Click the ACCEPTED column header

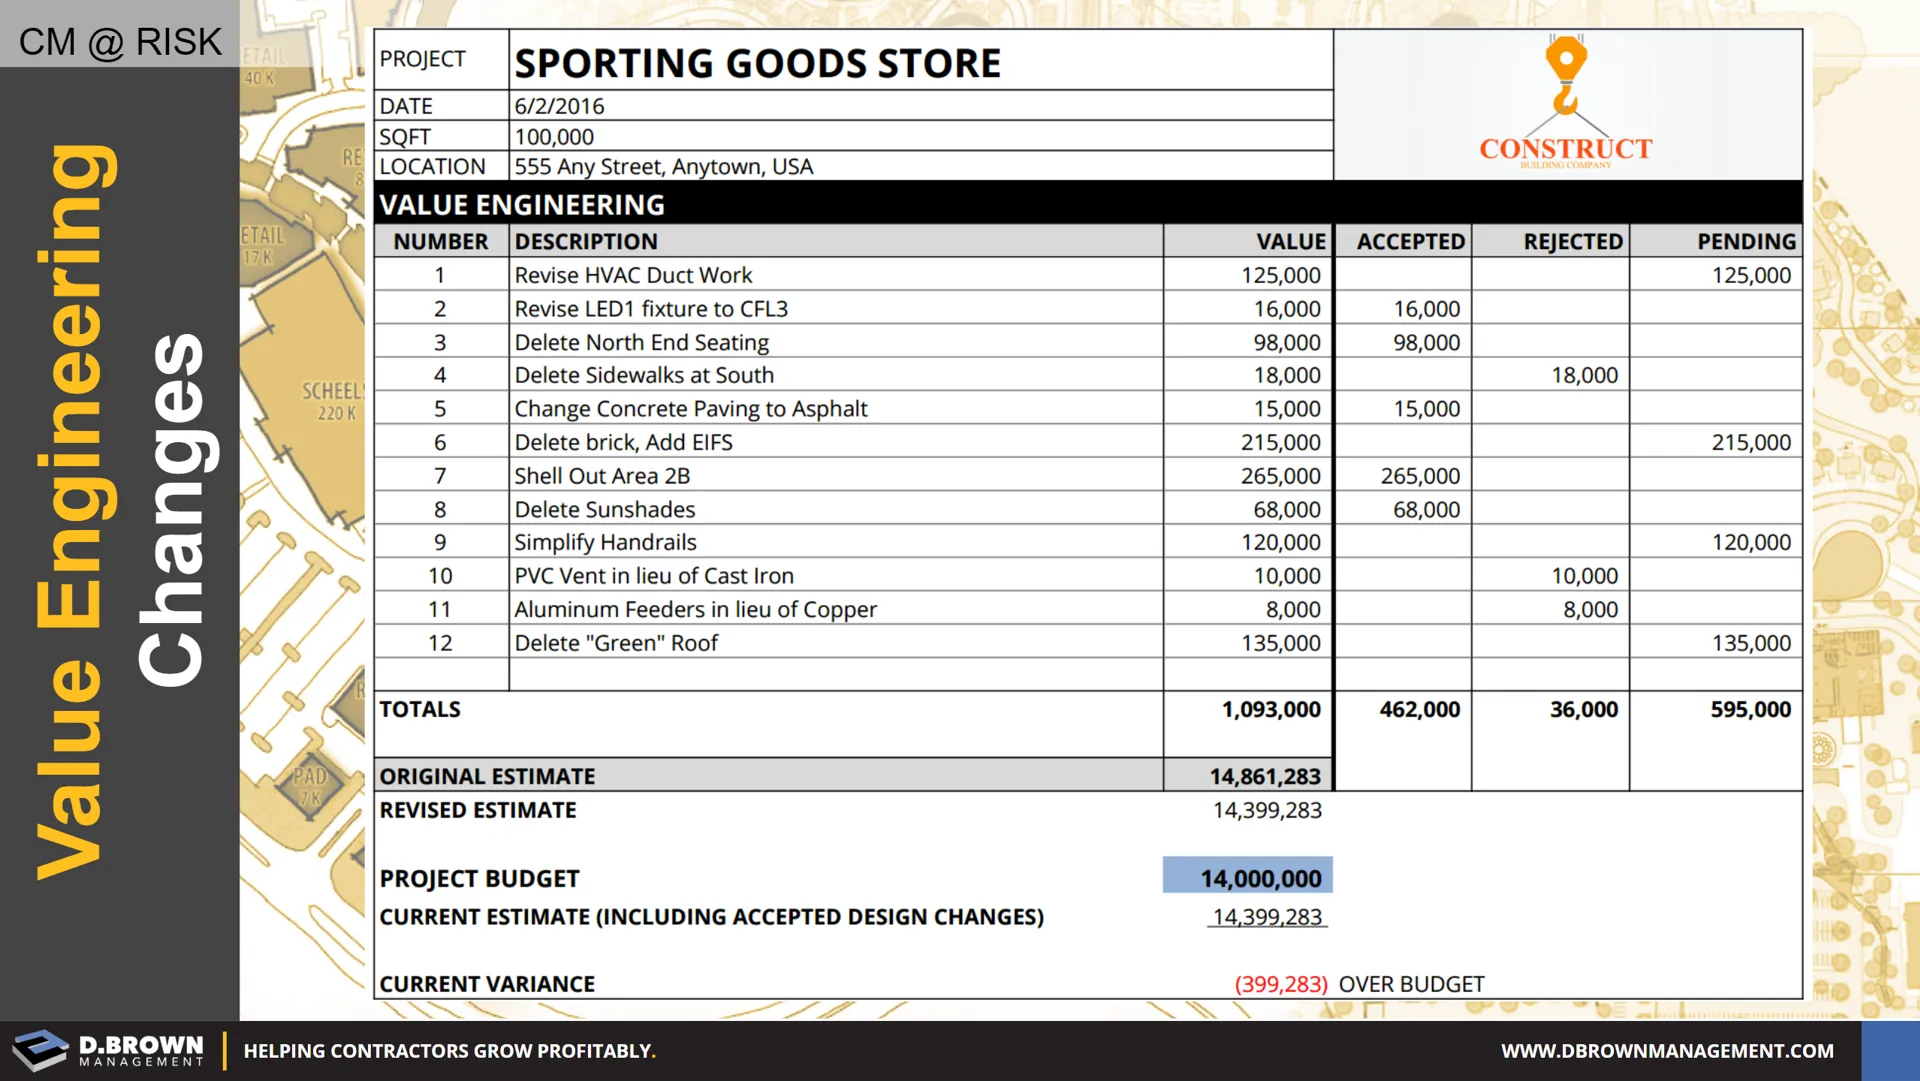coord(1410,242)
